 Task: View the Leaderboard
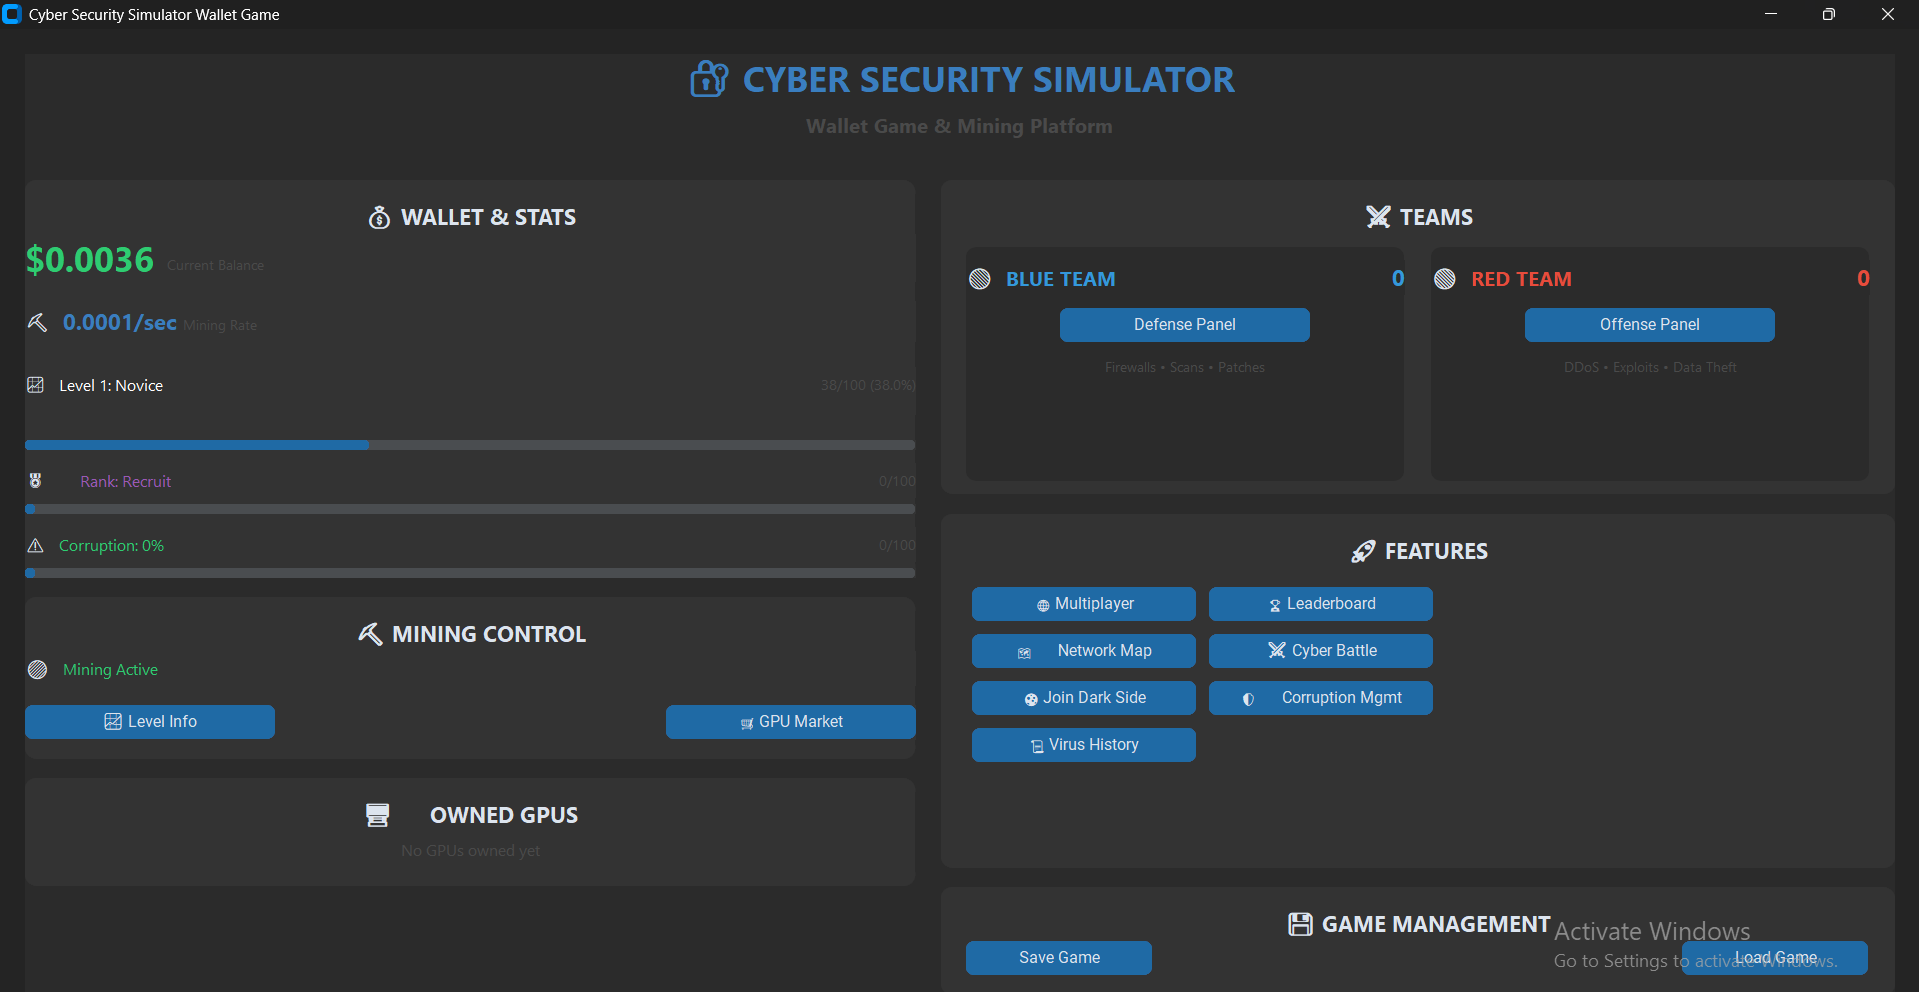pyautogui.click(x=1320, y=604)
